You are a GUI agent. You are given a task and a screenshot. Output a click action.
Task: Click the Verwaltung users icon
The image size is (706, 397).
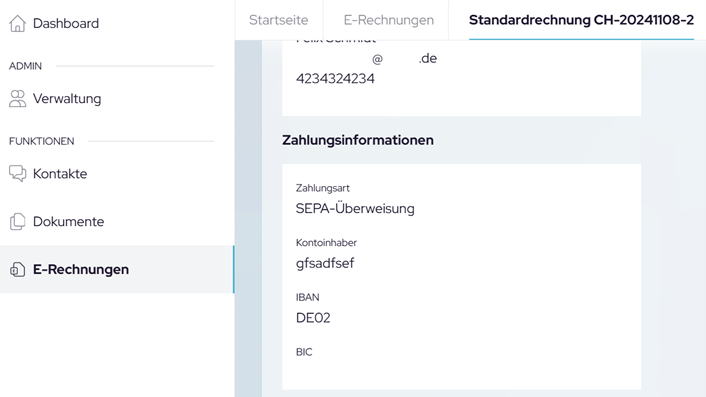point(18,99)
